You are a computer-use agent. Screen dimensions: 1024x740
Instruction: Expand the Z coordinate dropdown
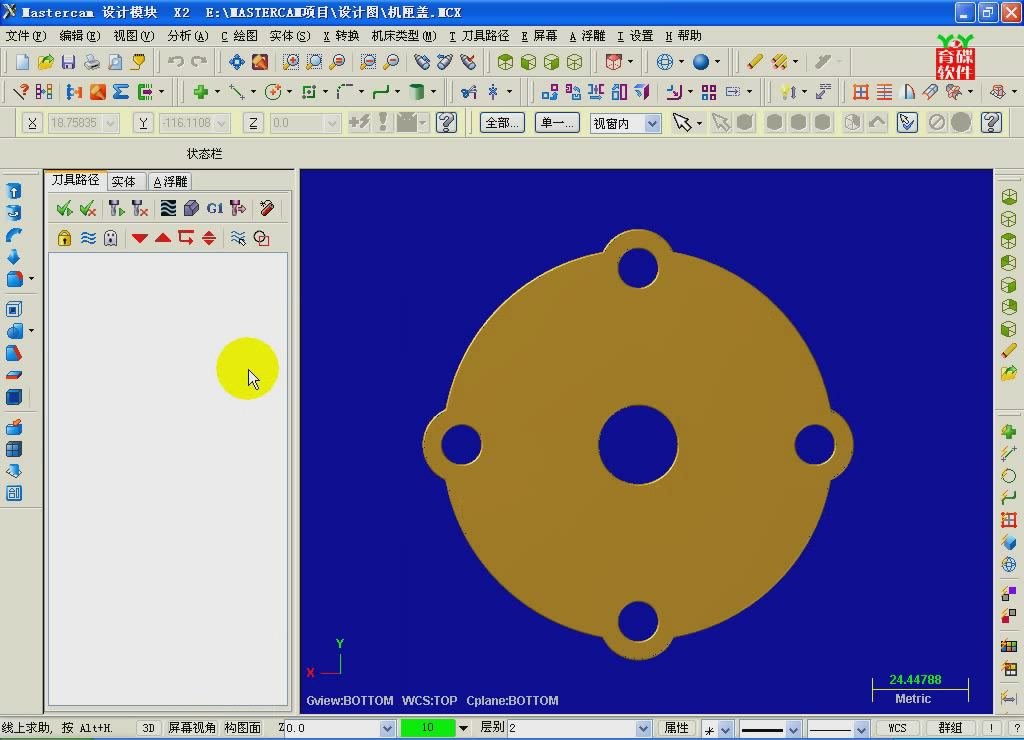coord(332,123)
